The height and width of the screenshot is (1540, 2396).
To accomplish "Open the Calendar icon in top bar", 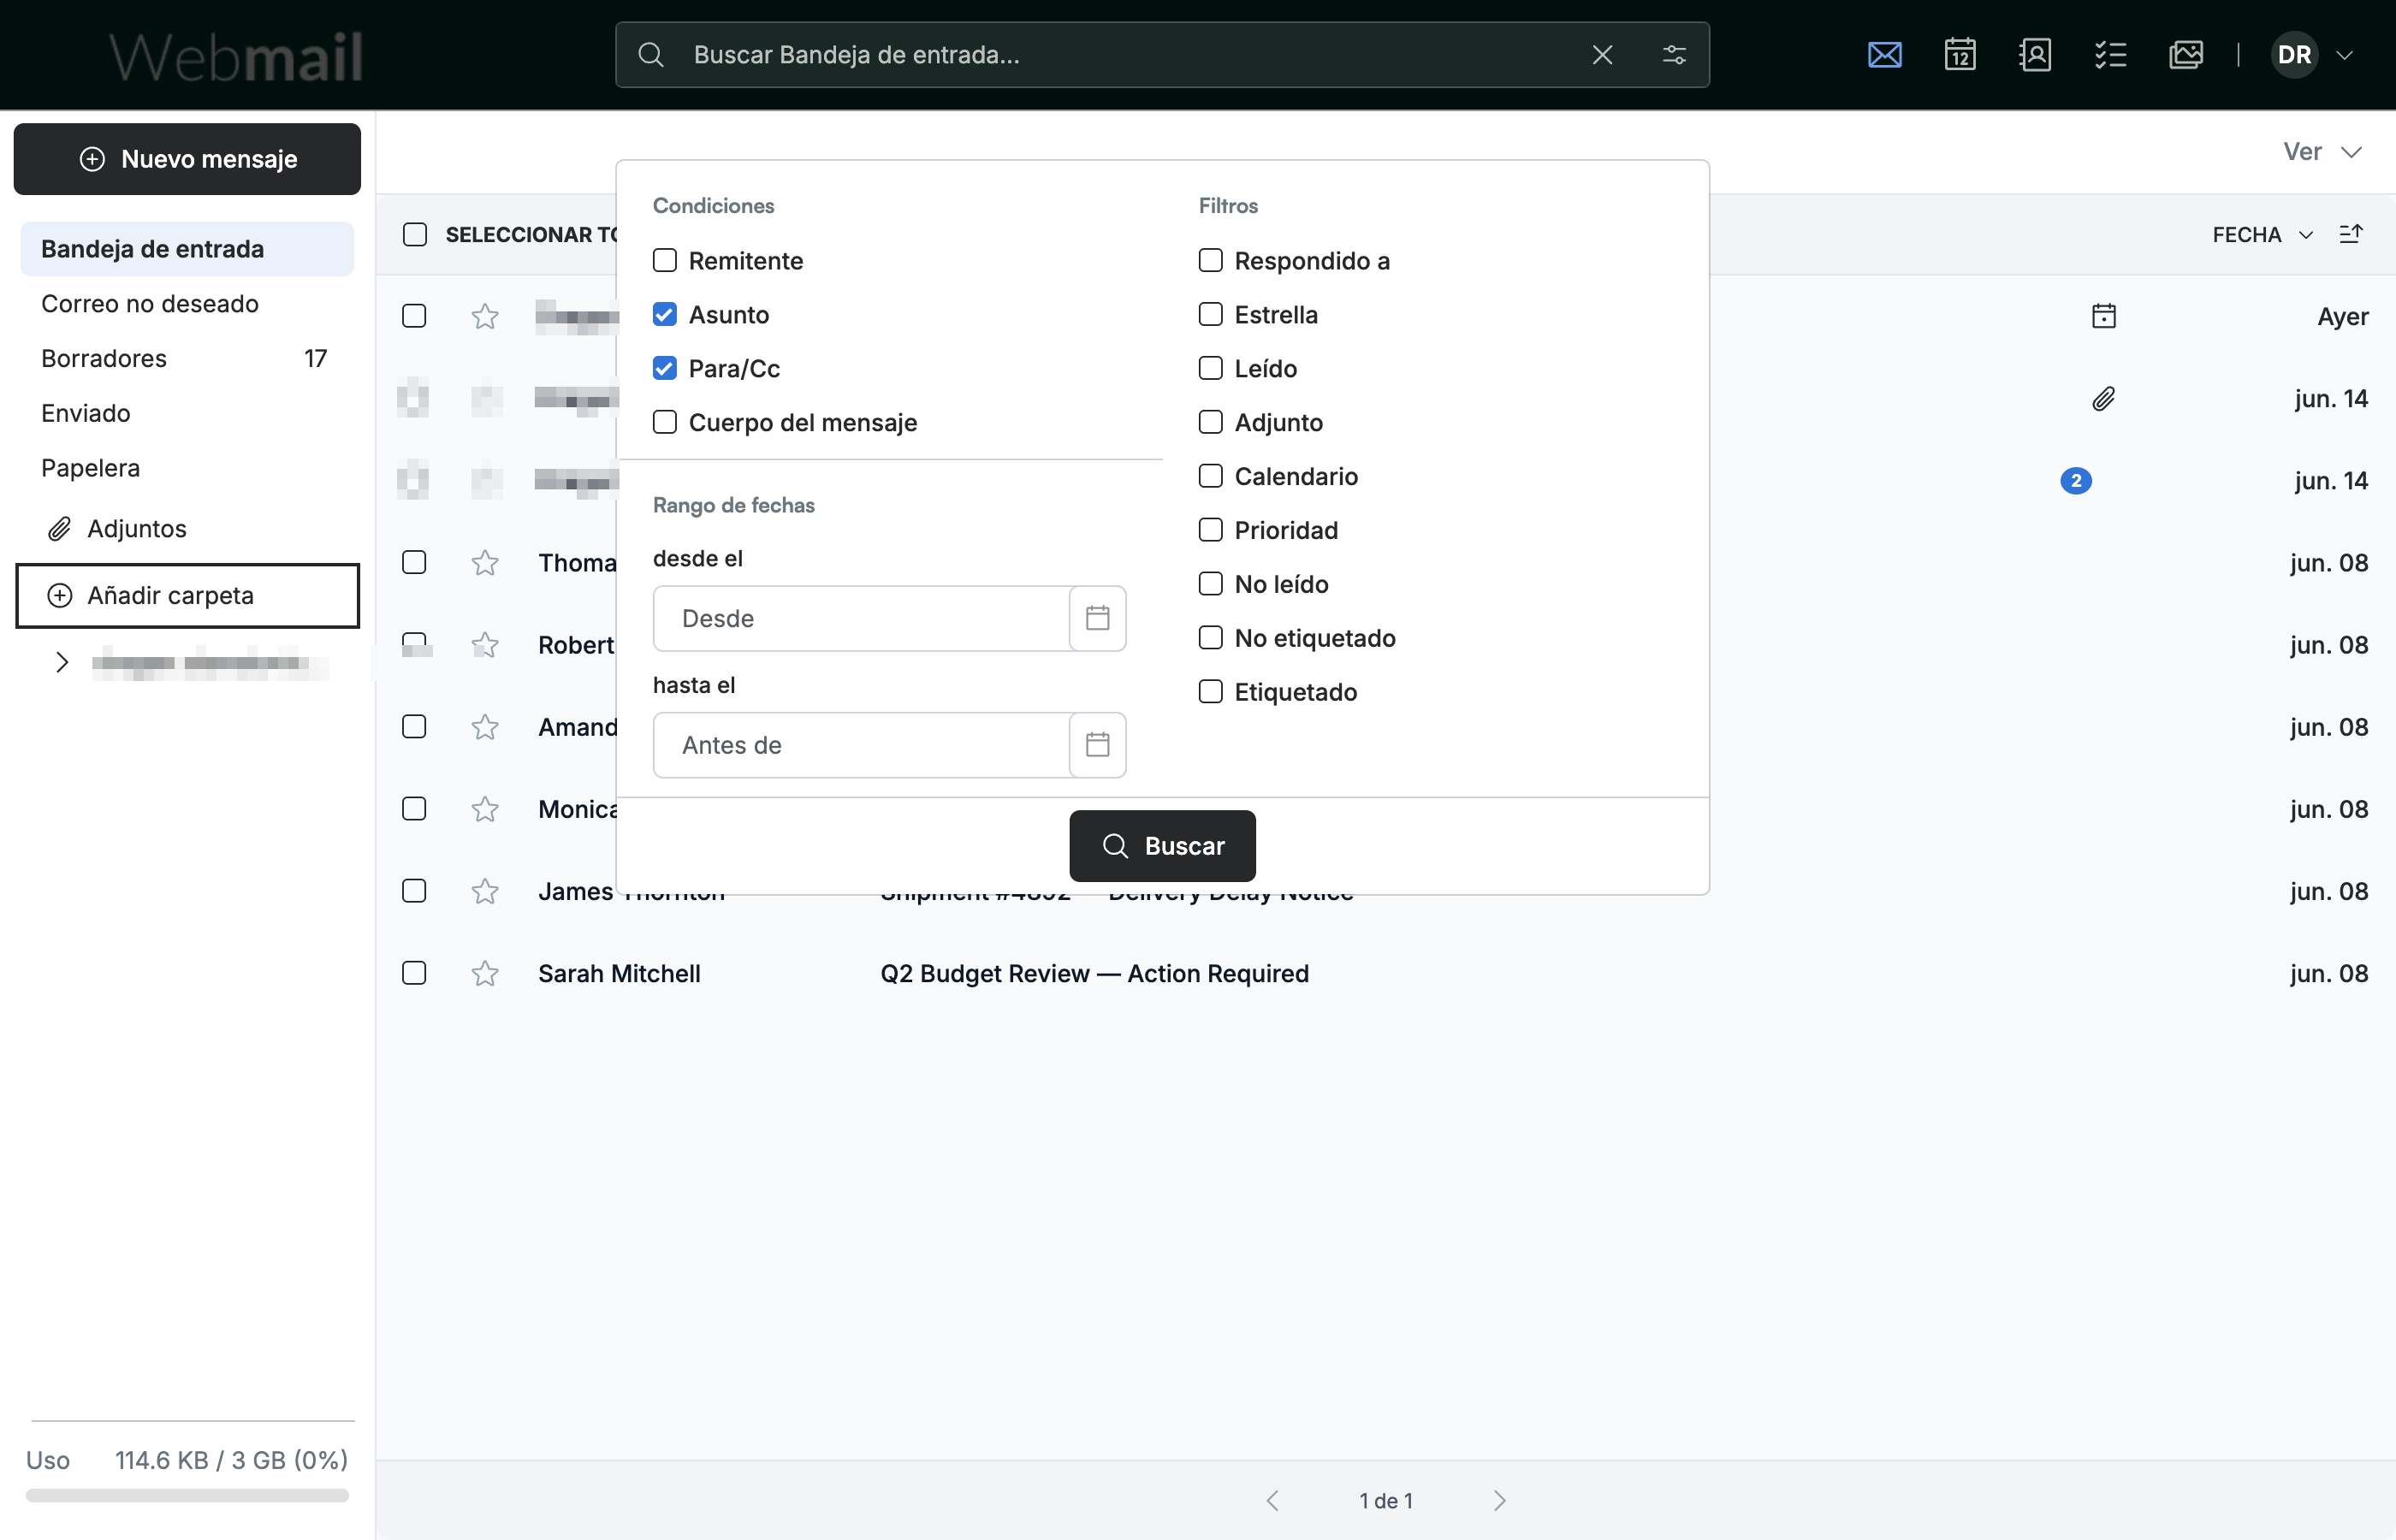I will pyautogui.click(x=1960, y=55).
